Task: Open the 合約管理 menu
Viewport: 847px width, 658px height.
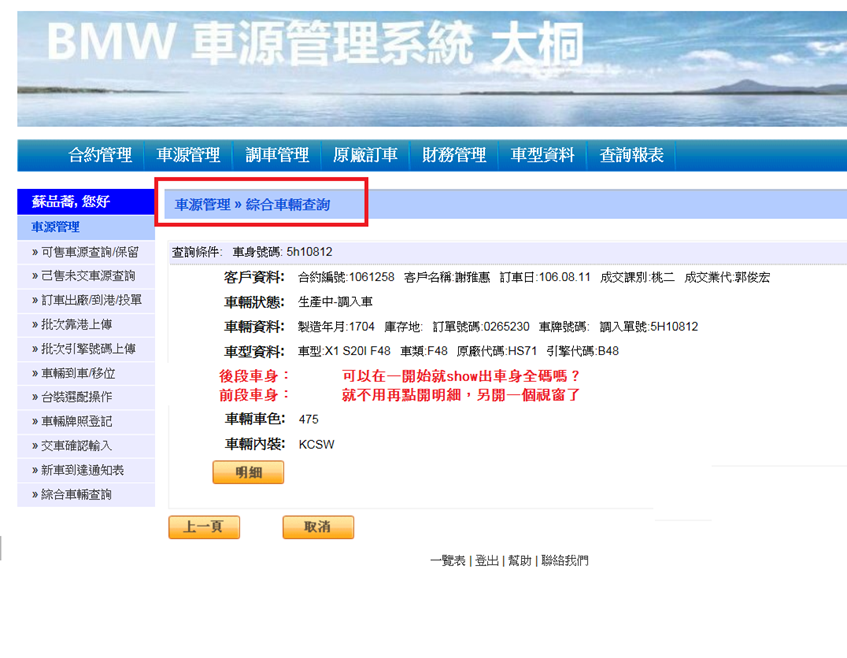Action: (100, 155)
